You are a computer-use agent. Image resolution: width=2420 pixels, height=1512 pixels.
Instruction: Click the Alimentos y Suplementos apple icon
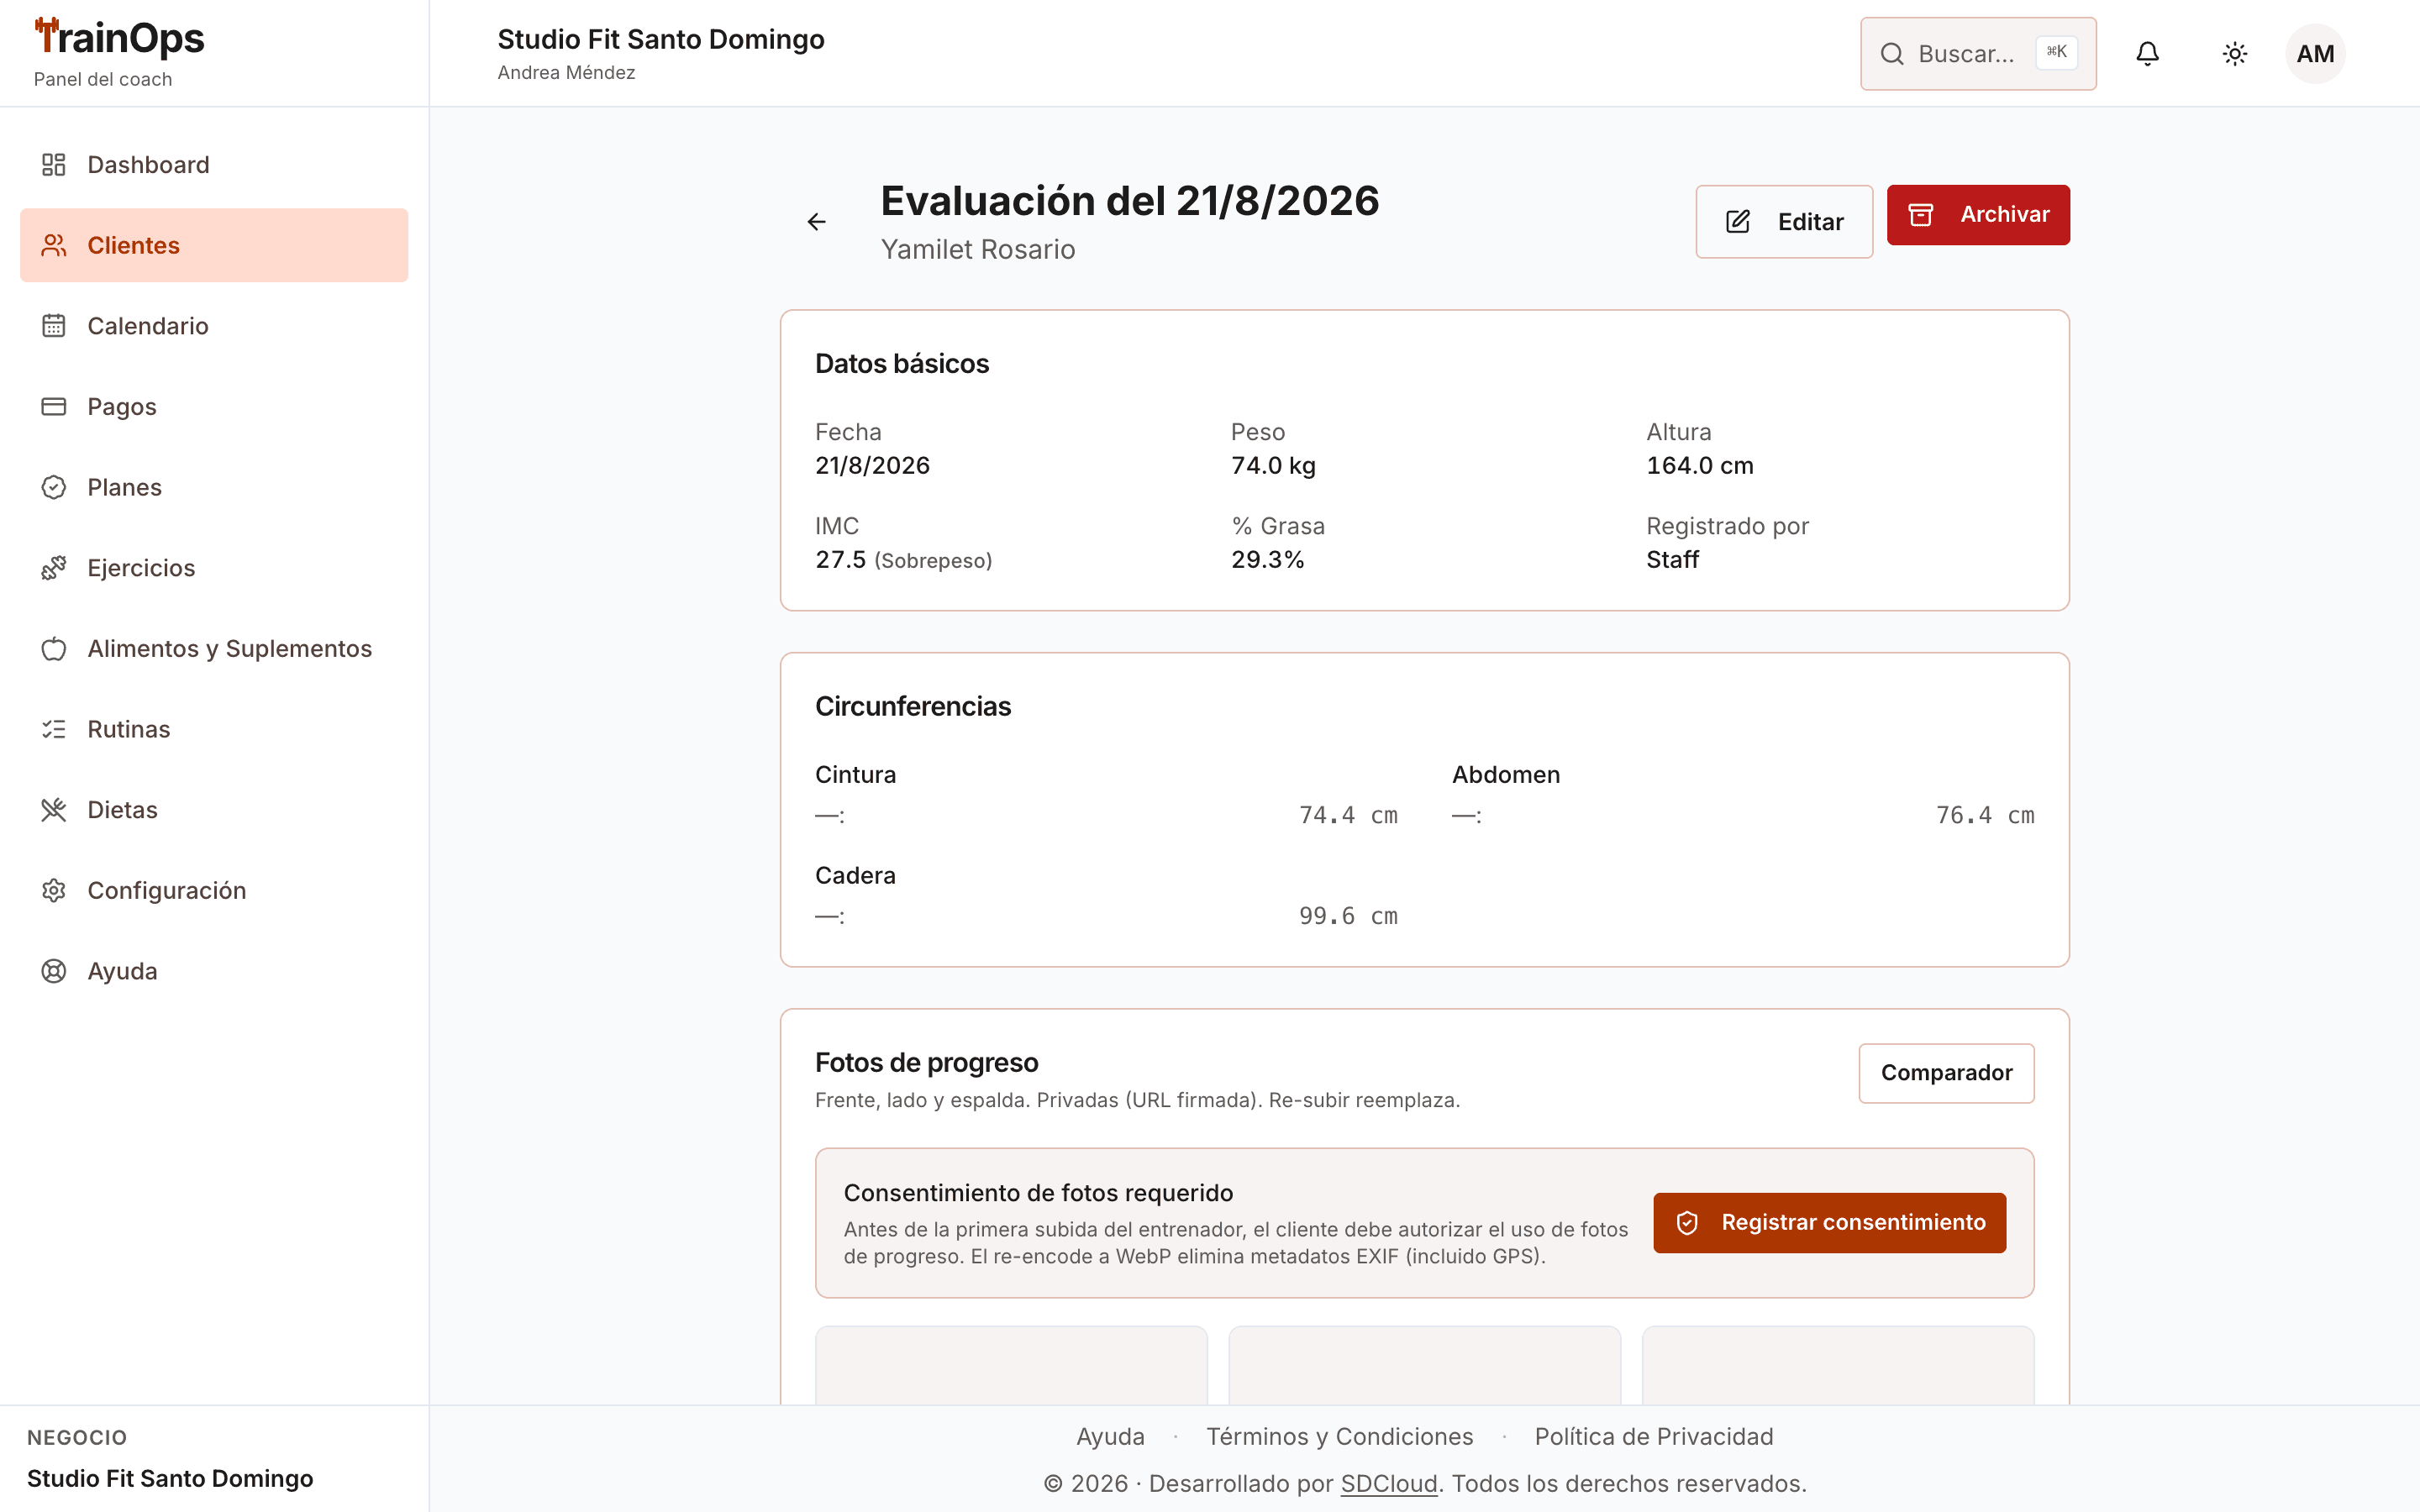coord(54,648)
